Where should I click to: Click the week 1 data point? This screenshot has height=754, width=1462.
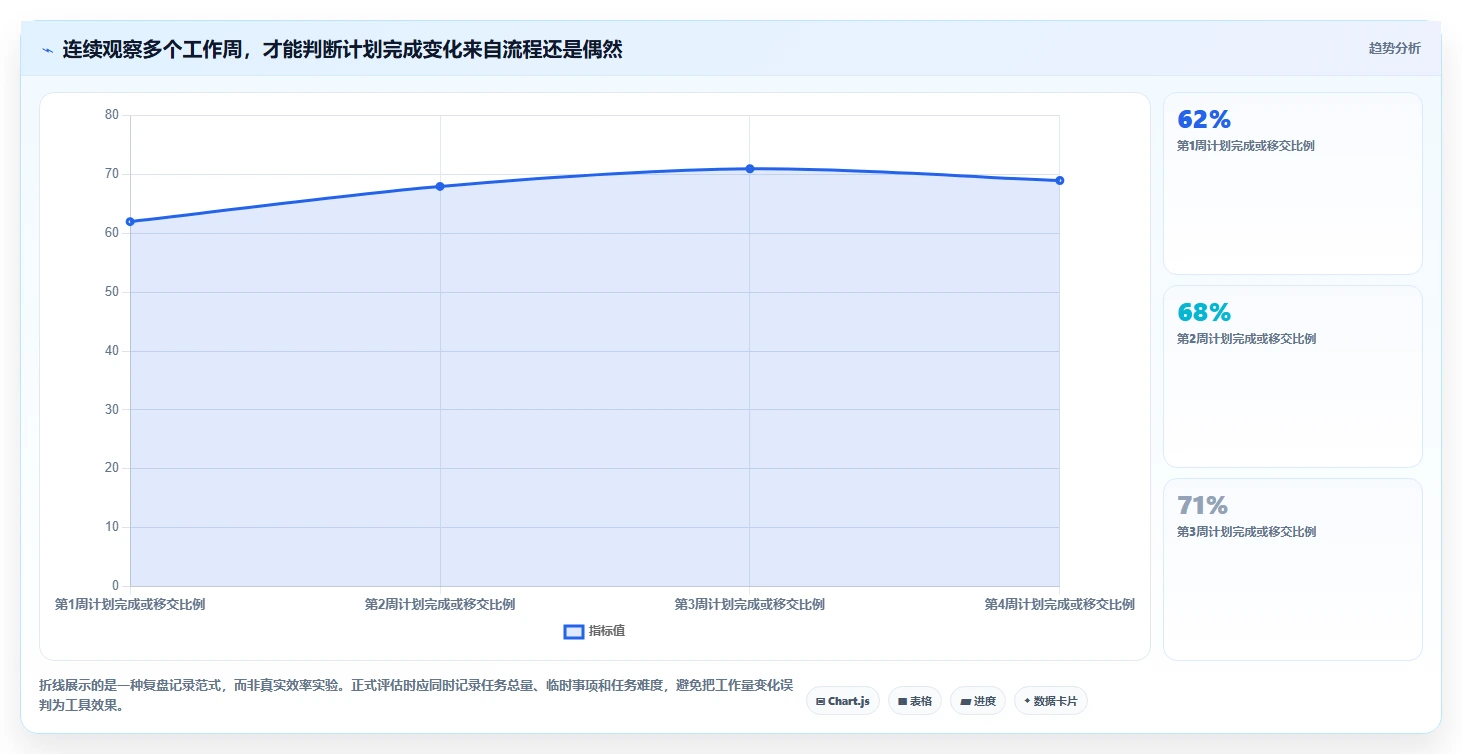pos(130,222)
